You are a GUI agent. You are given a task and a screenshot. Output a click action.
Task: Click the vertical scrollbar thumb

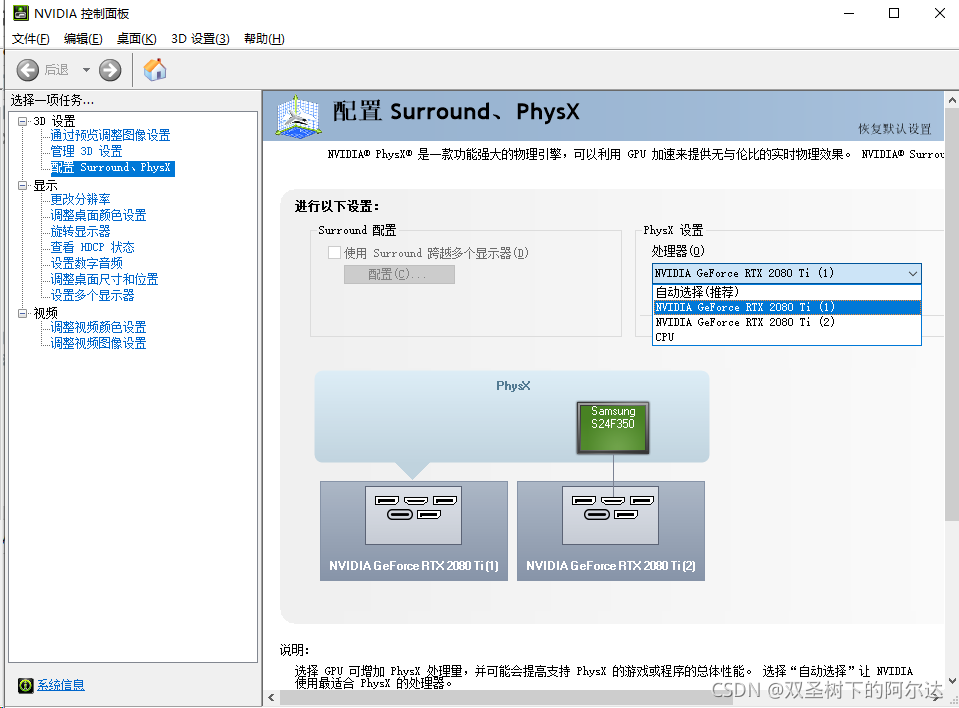[x=952, y=315]
